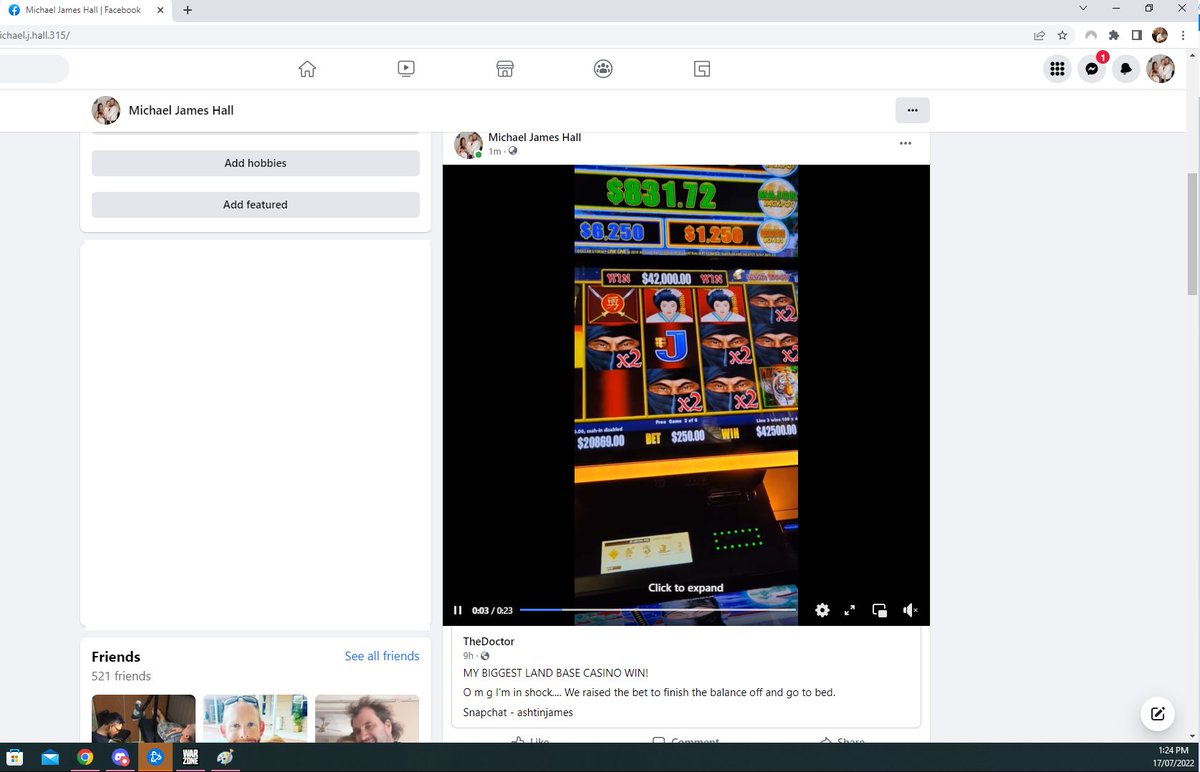Open the Facebook Marketplace icon
This screenshot has width=1200, height=772.
[505, 69]
